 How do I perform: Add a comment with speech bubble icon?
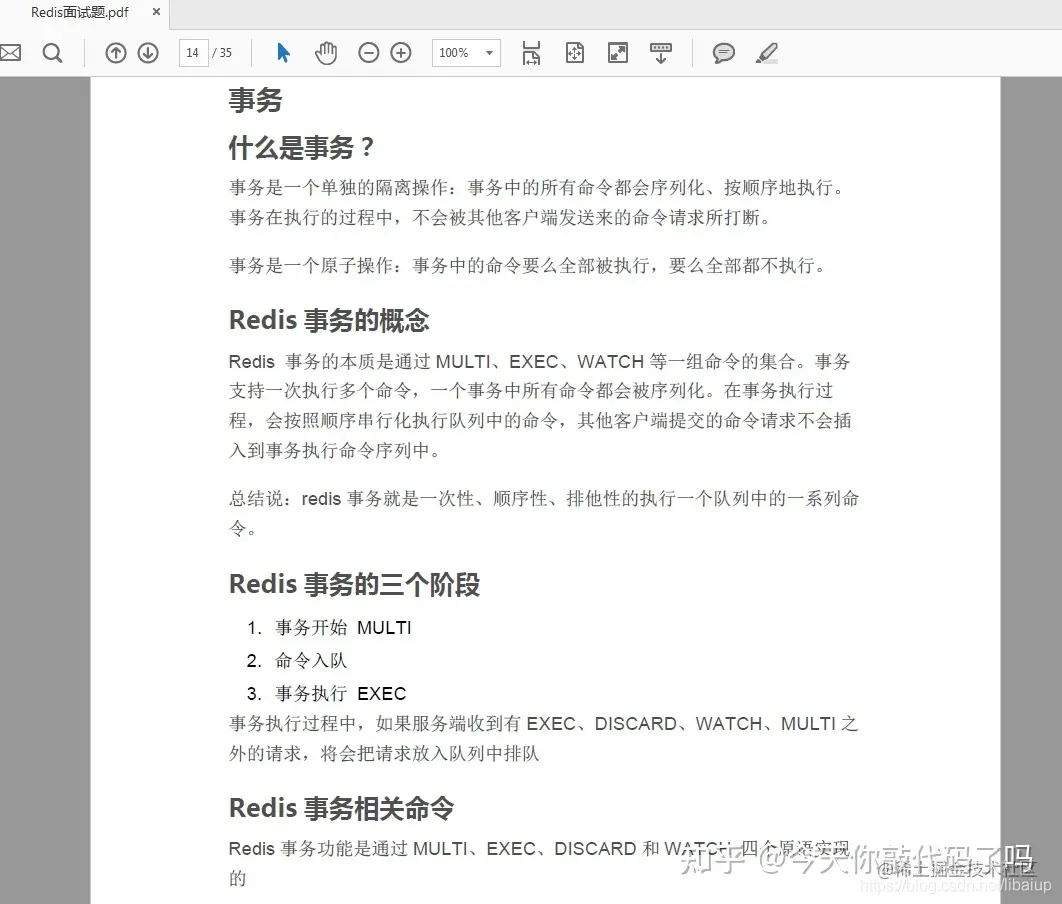click(x=723, y=53)
